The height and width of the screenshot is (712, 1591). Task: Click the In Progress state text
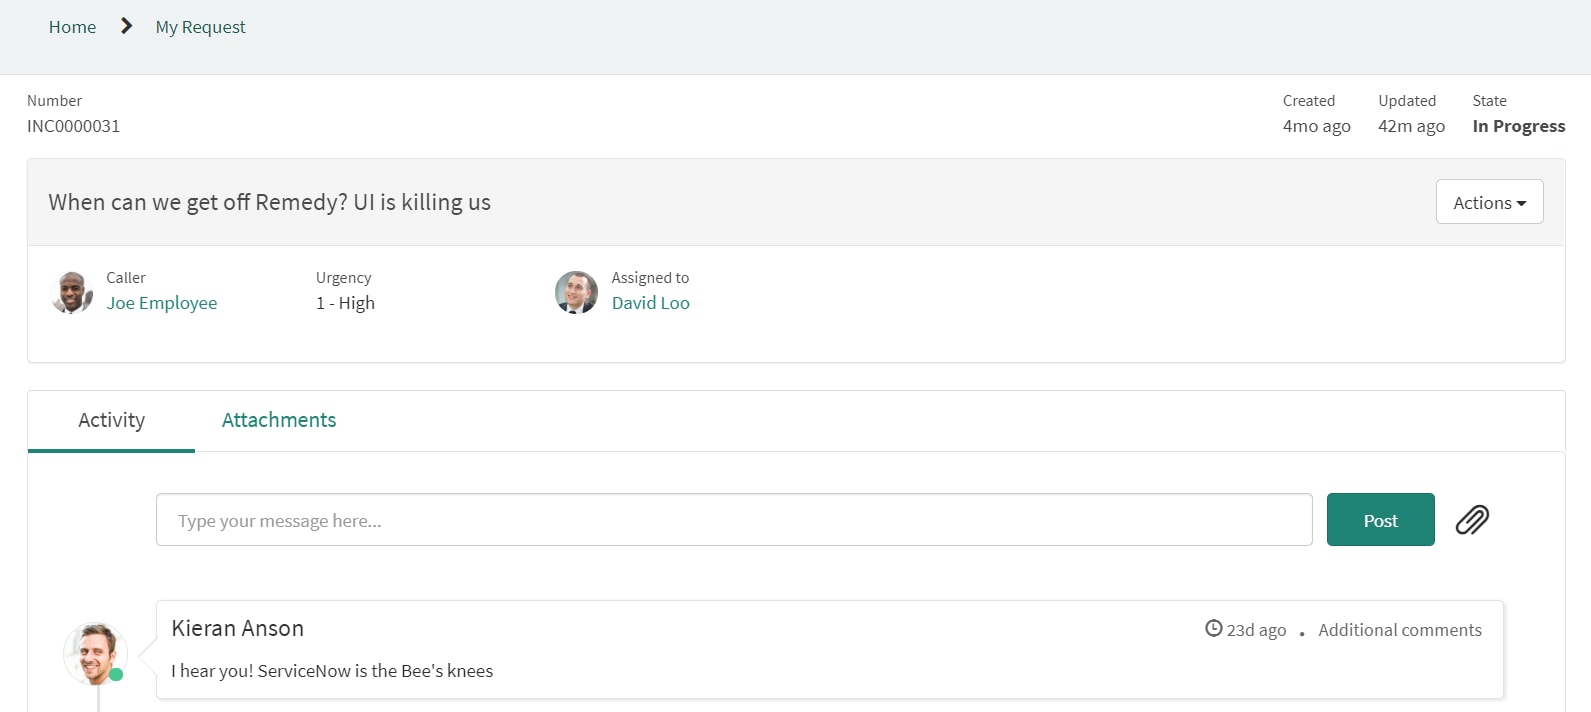pyautogui.click(x=1518, y=126)
